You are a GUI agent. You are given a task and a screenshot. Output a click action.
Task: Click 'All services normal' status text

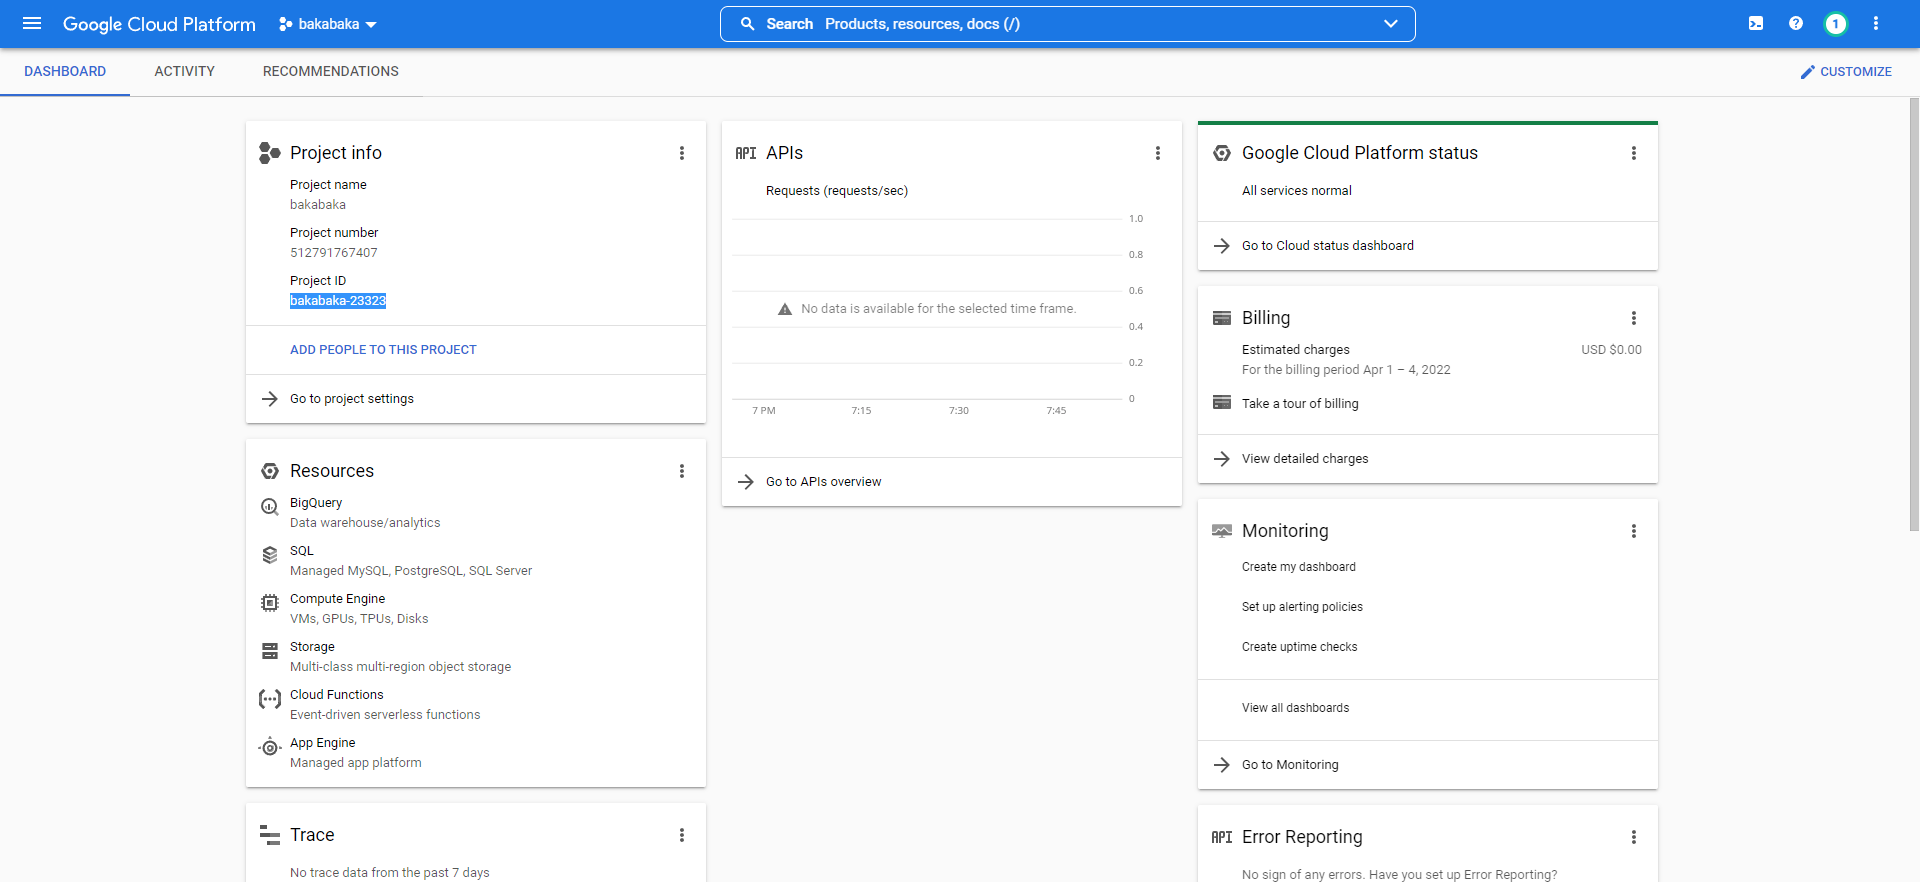1297,191
